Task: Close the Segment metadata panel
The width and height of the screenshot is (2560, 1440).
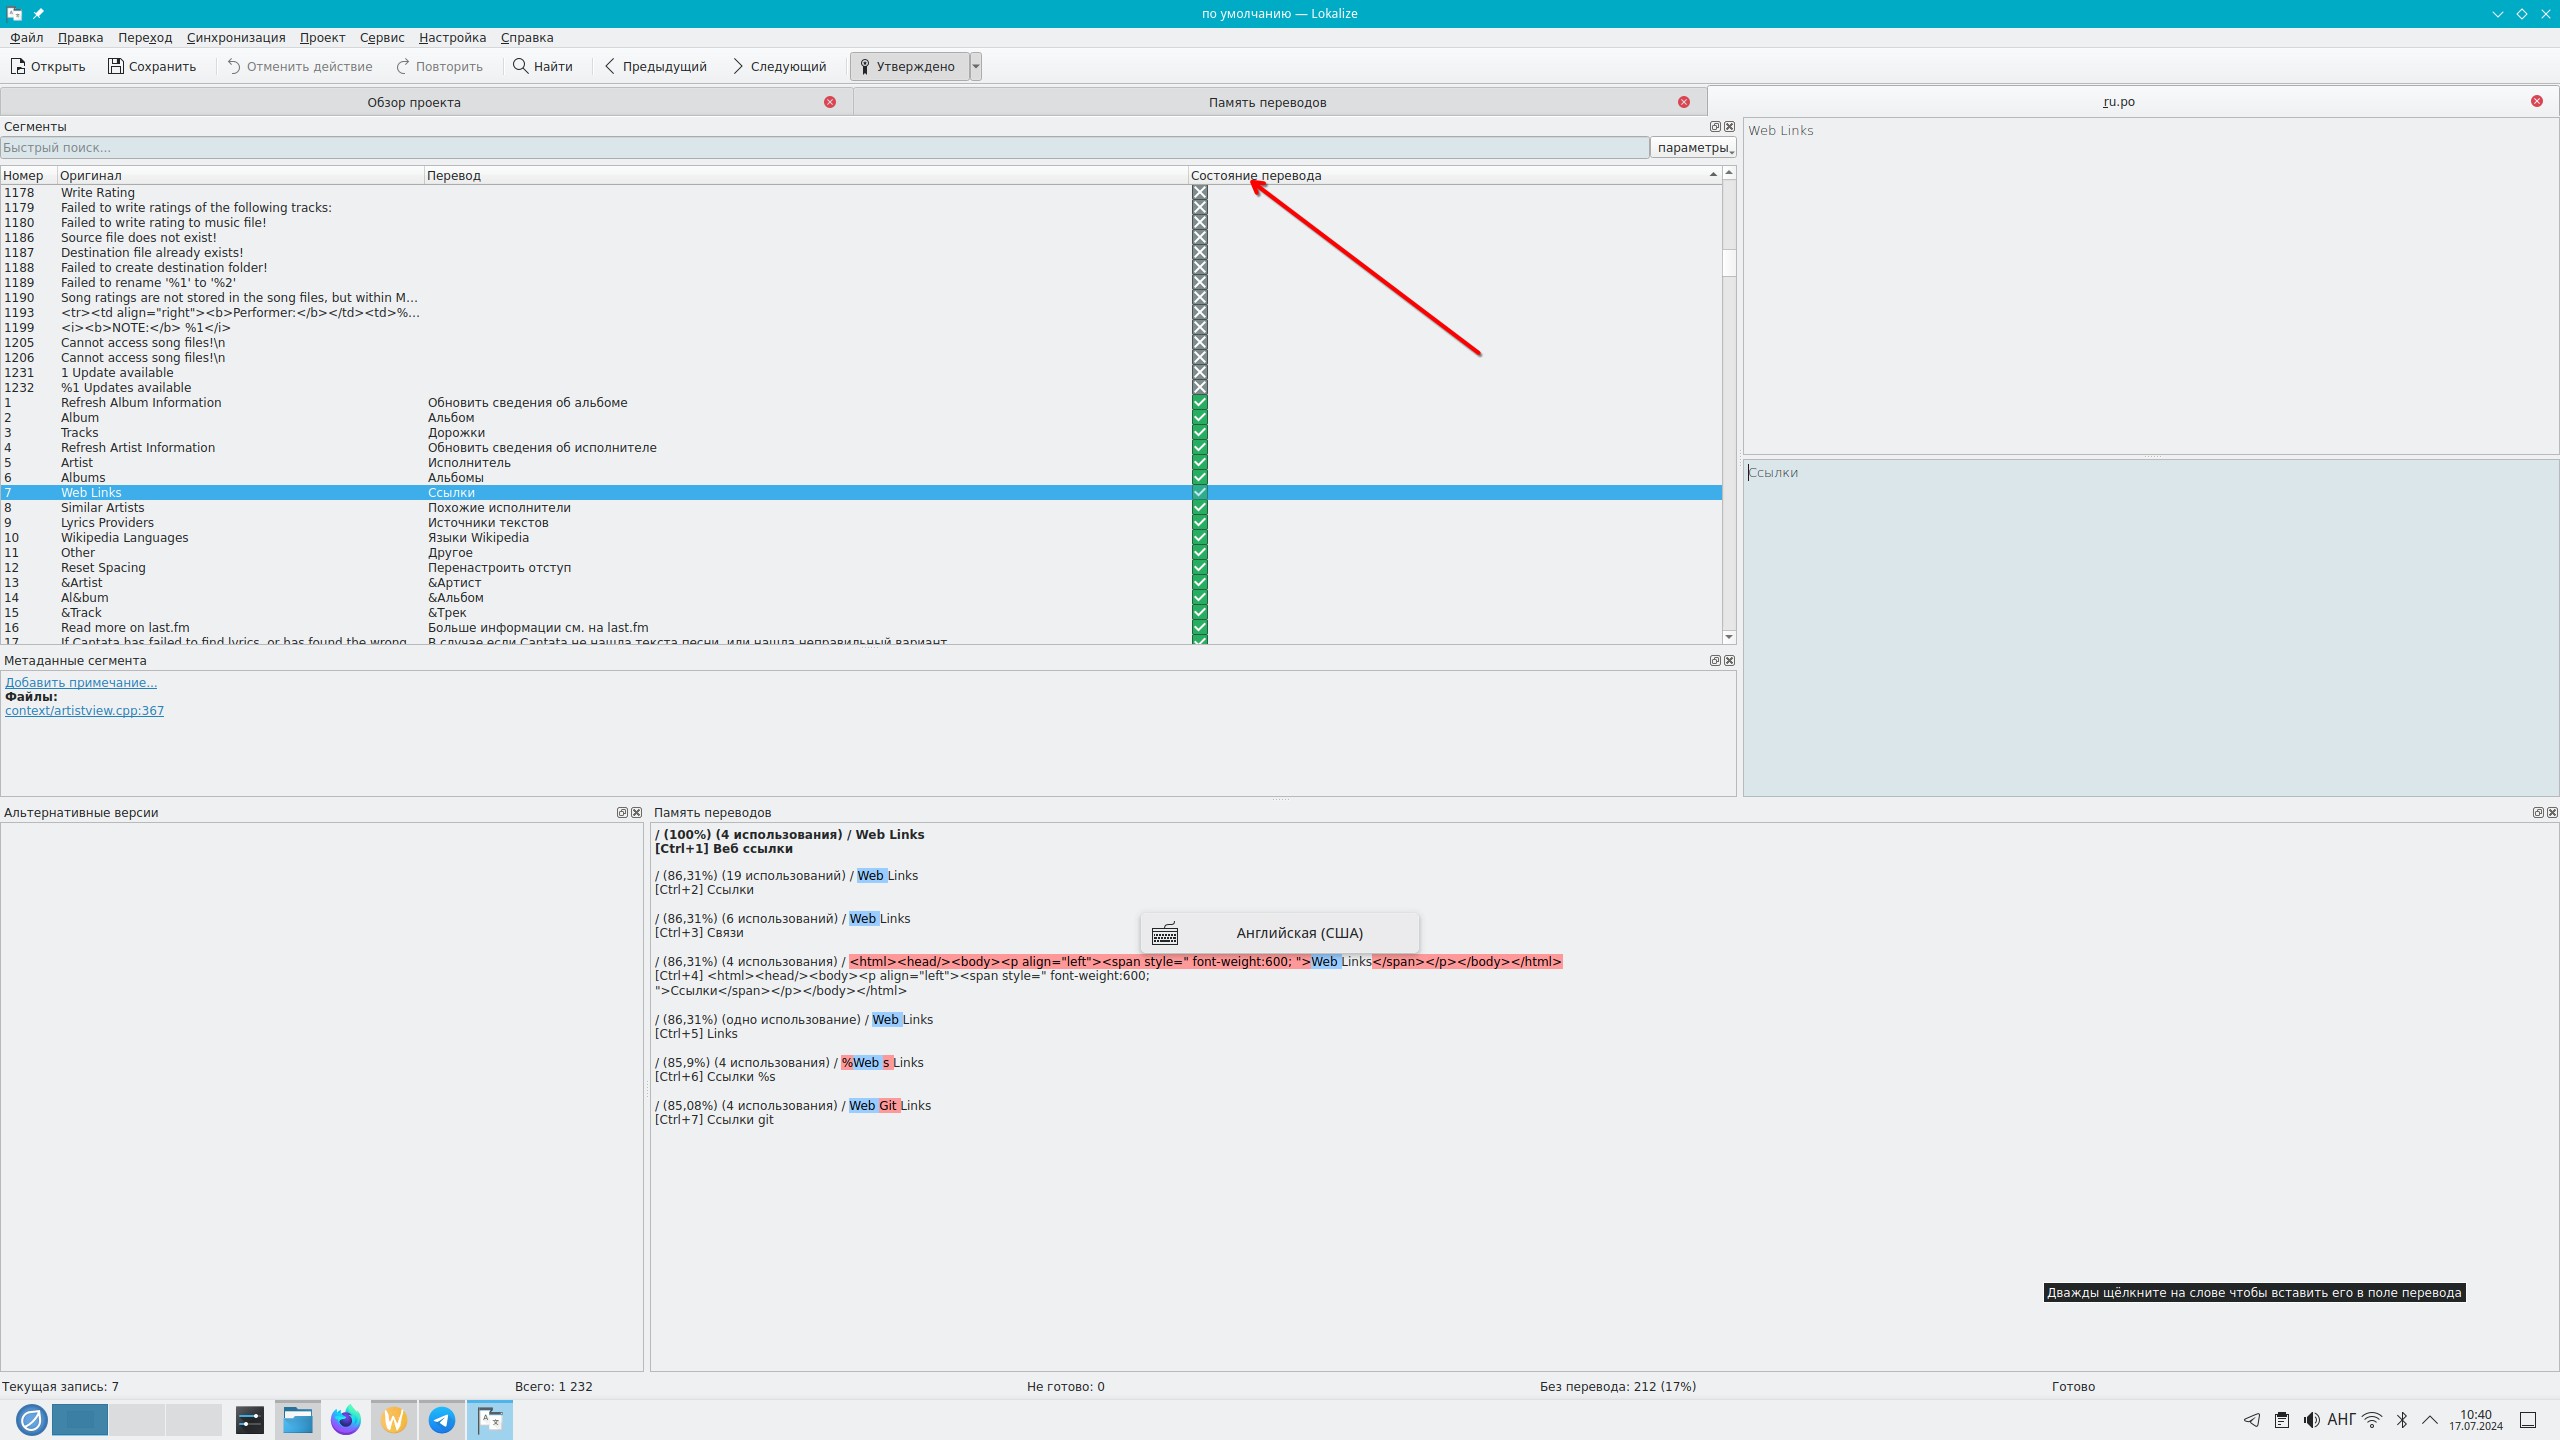Action: point(1729,660)
